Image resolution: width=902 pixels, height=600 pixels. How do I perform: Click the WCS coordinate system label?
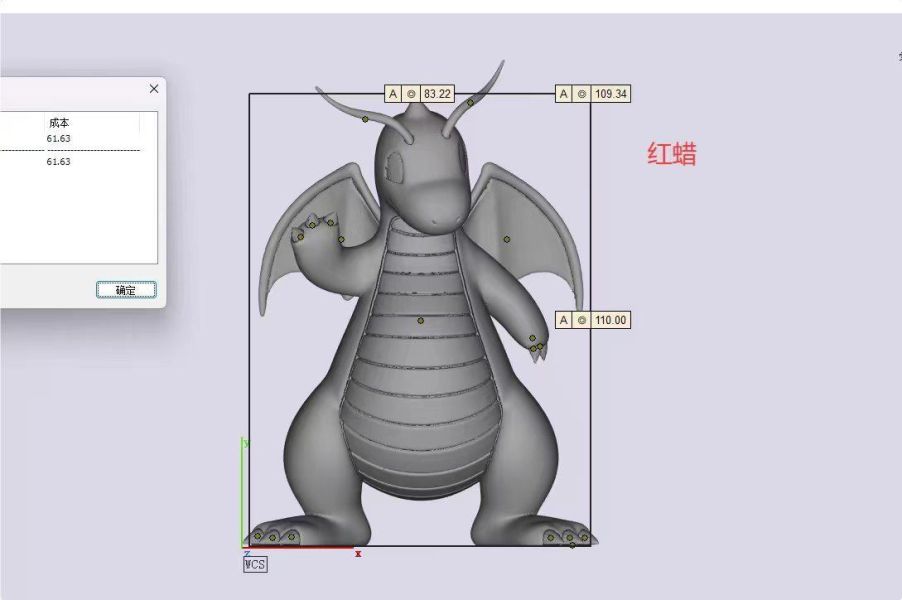click(x=255, y=564)
